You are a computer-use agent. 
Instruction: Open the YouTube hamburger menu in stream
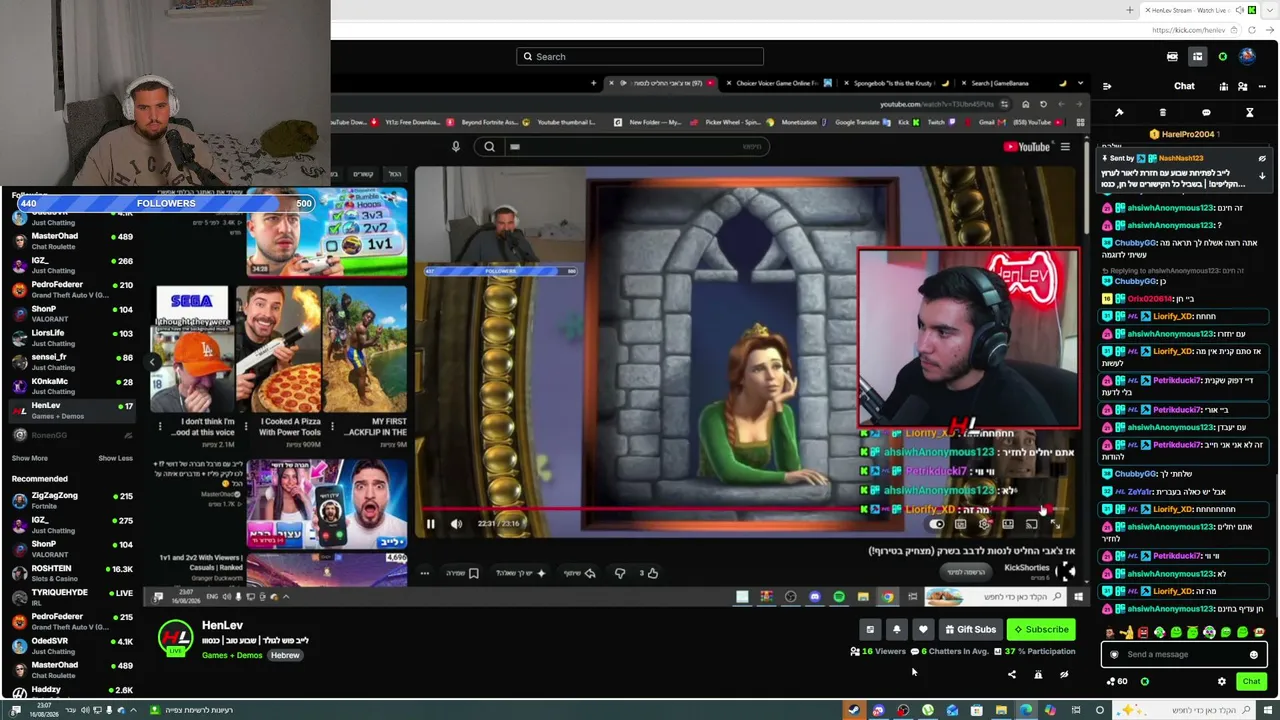[1065, 147]
